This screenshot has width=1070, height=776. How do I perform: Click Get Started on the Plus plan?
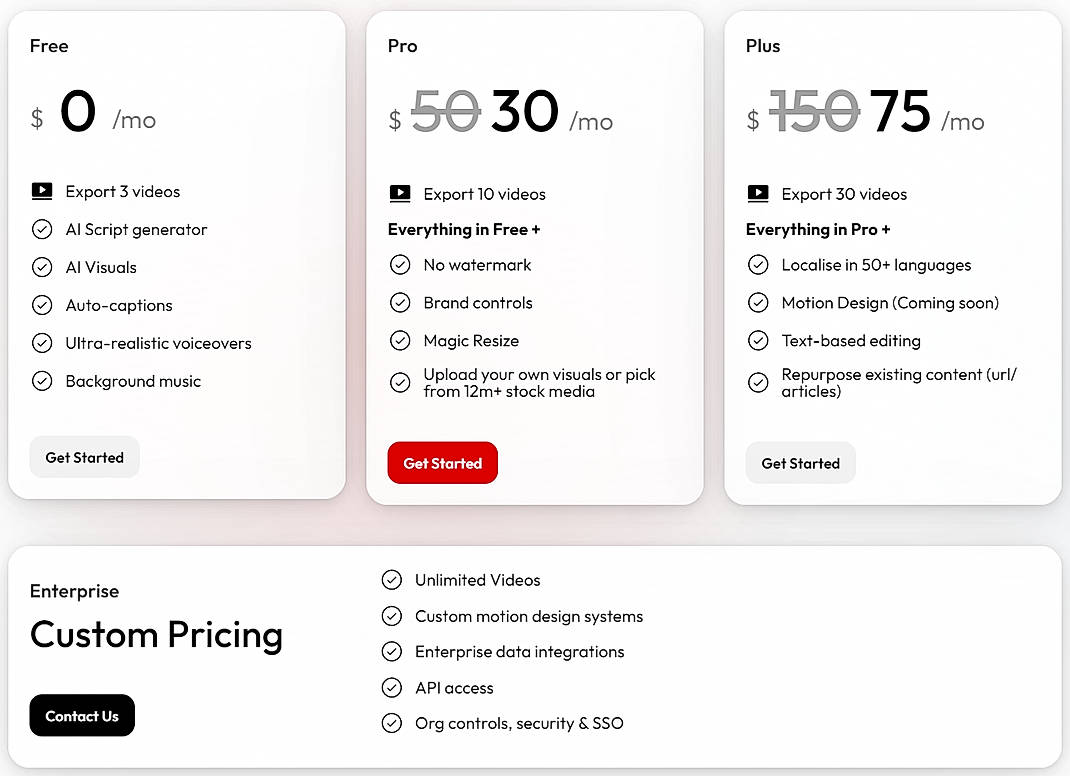click(x=800, y=463)
